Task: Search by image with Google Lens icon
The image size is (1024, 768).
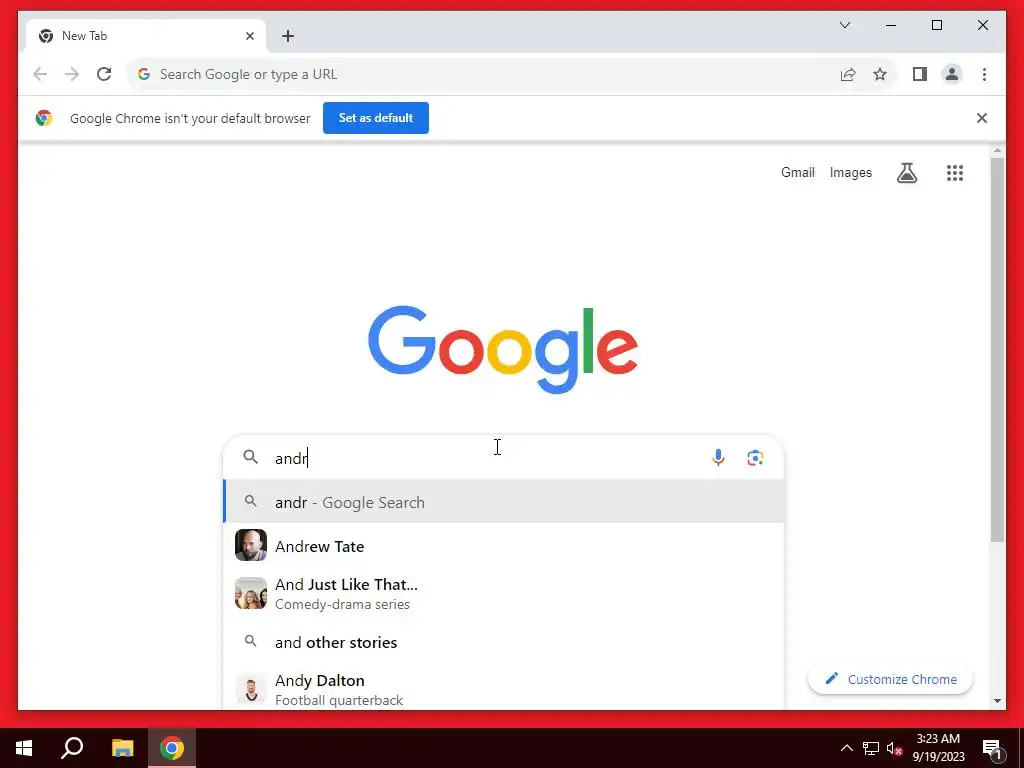Action: [x=755, y=458]
